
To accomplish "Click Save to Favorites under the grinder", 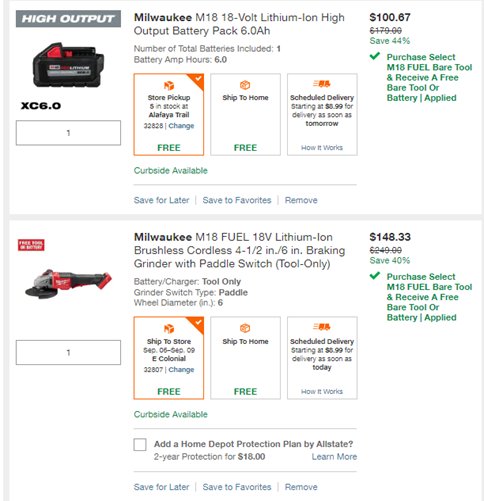I will coord(237,487).
